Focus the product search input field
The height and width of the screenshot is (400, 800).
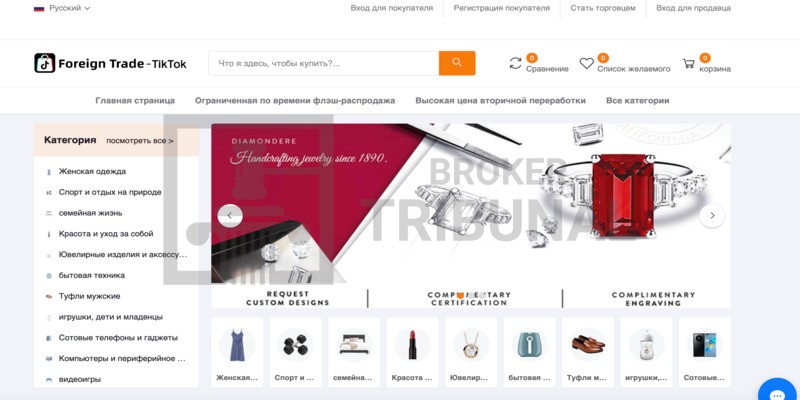tap(323, 63)
